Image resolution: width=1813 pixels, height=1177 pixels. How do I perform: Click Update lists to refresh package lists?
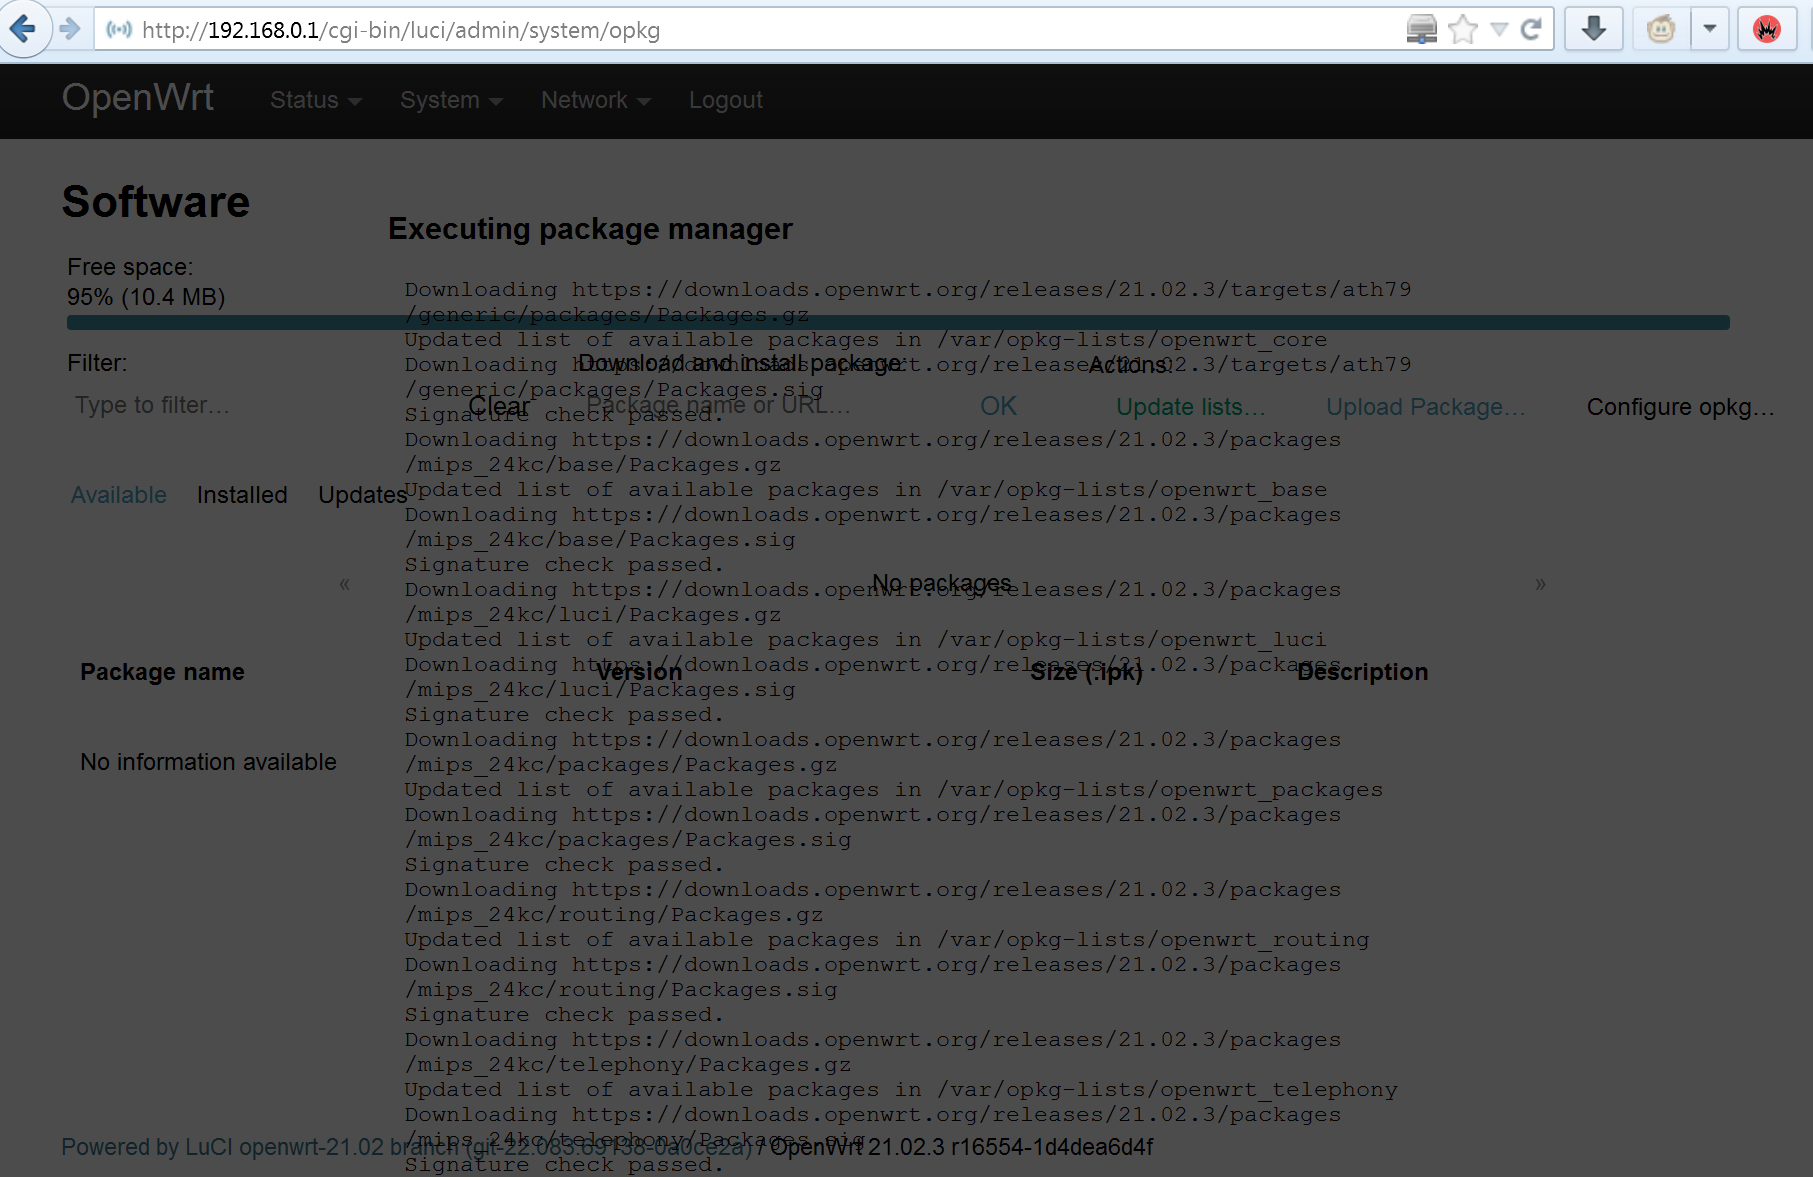(1190, 407)
